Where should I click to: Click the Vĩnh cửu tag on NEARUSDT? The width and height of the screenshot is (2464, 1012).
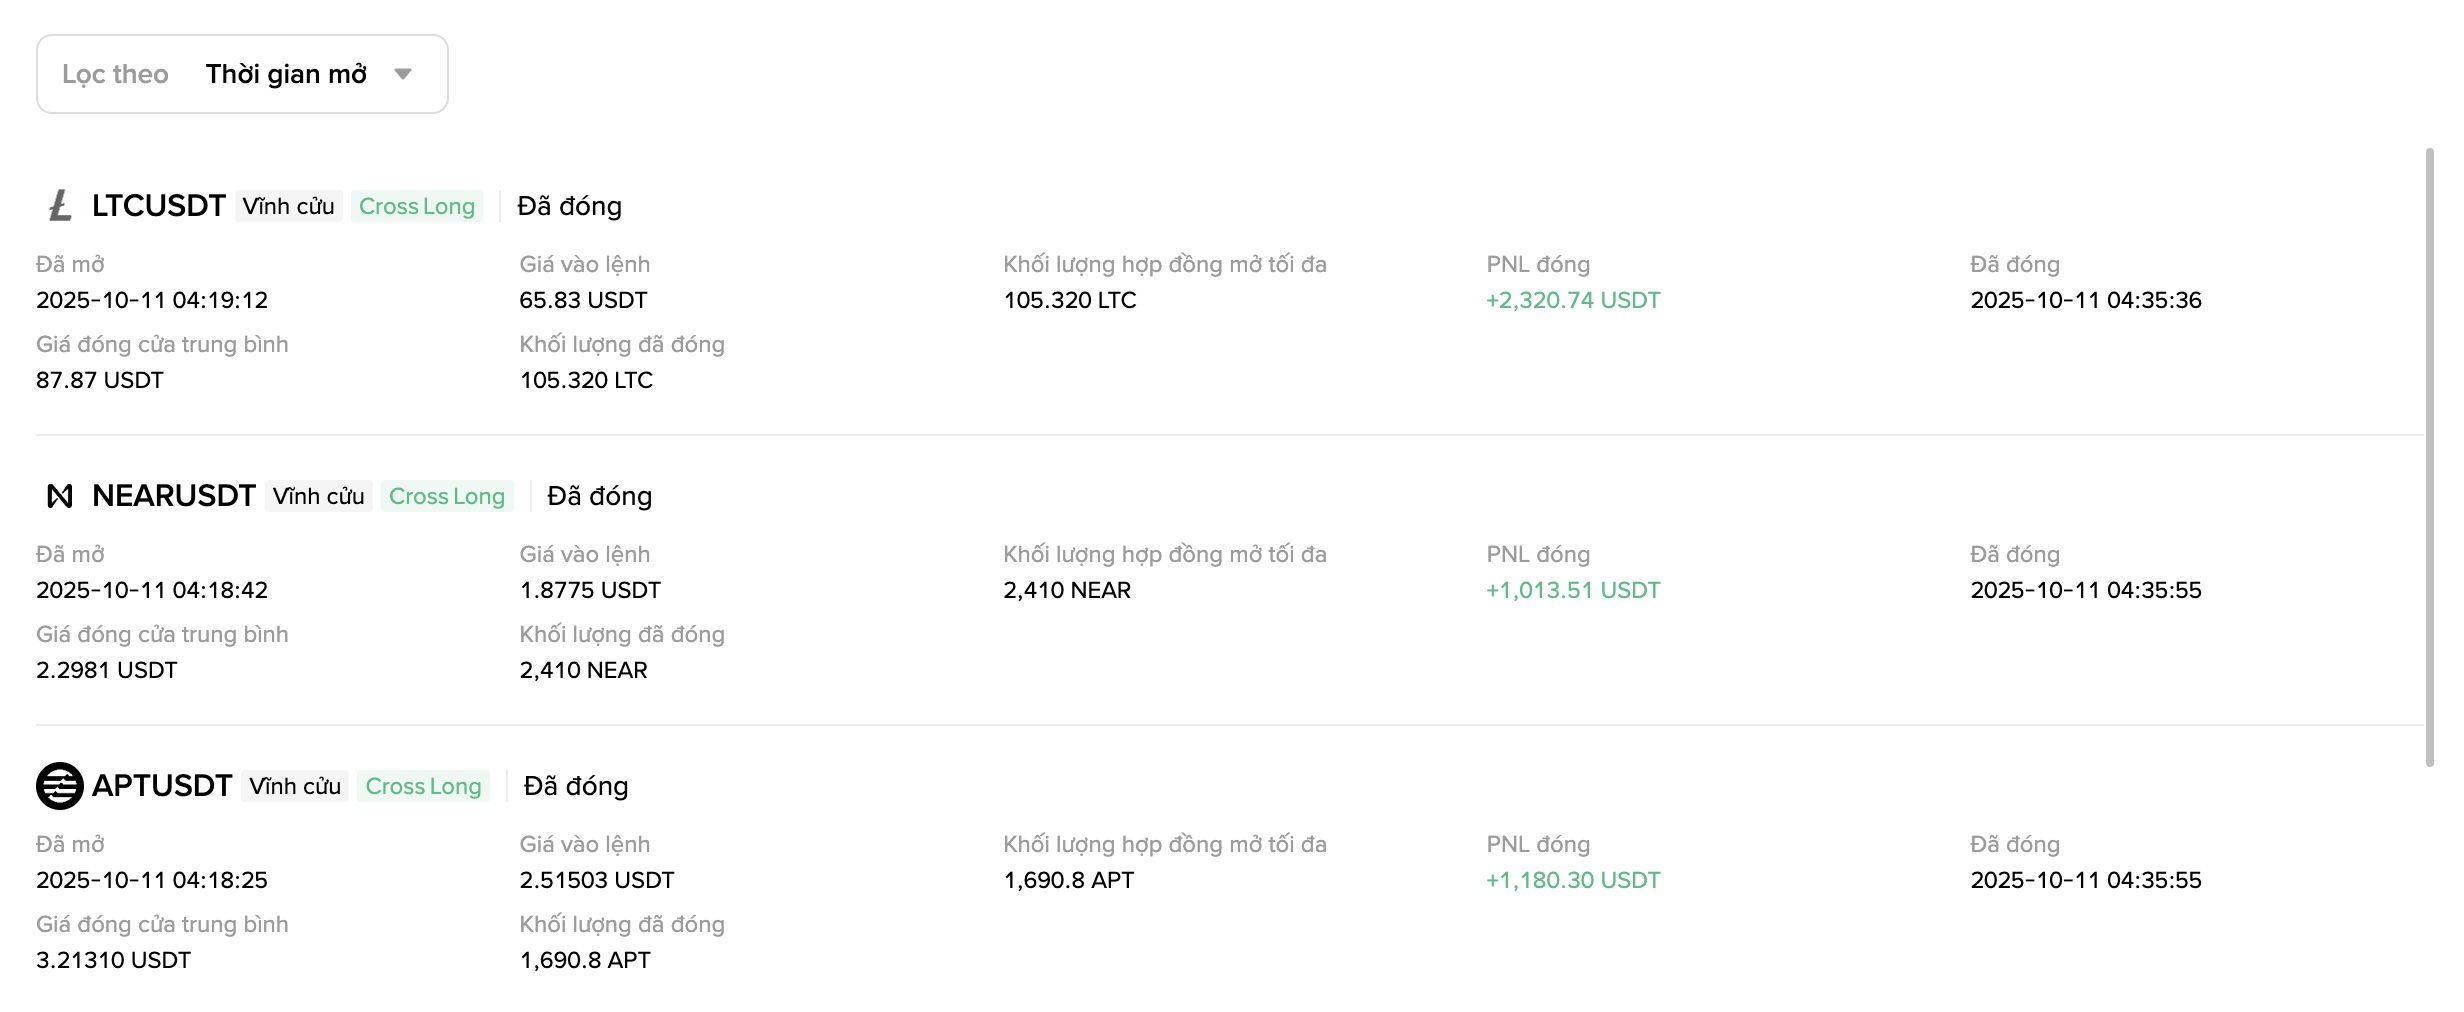[318, 496]
